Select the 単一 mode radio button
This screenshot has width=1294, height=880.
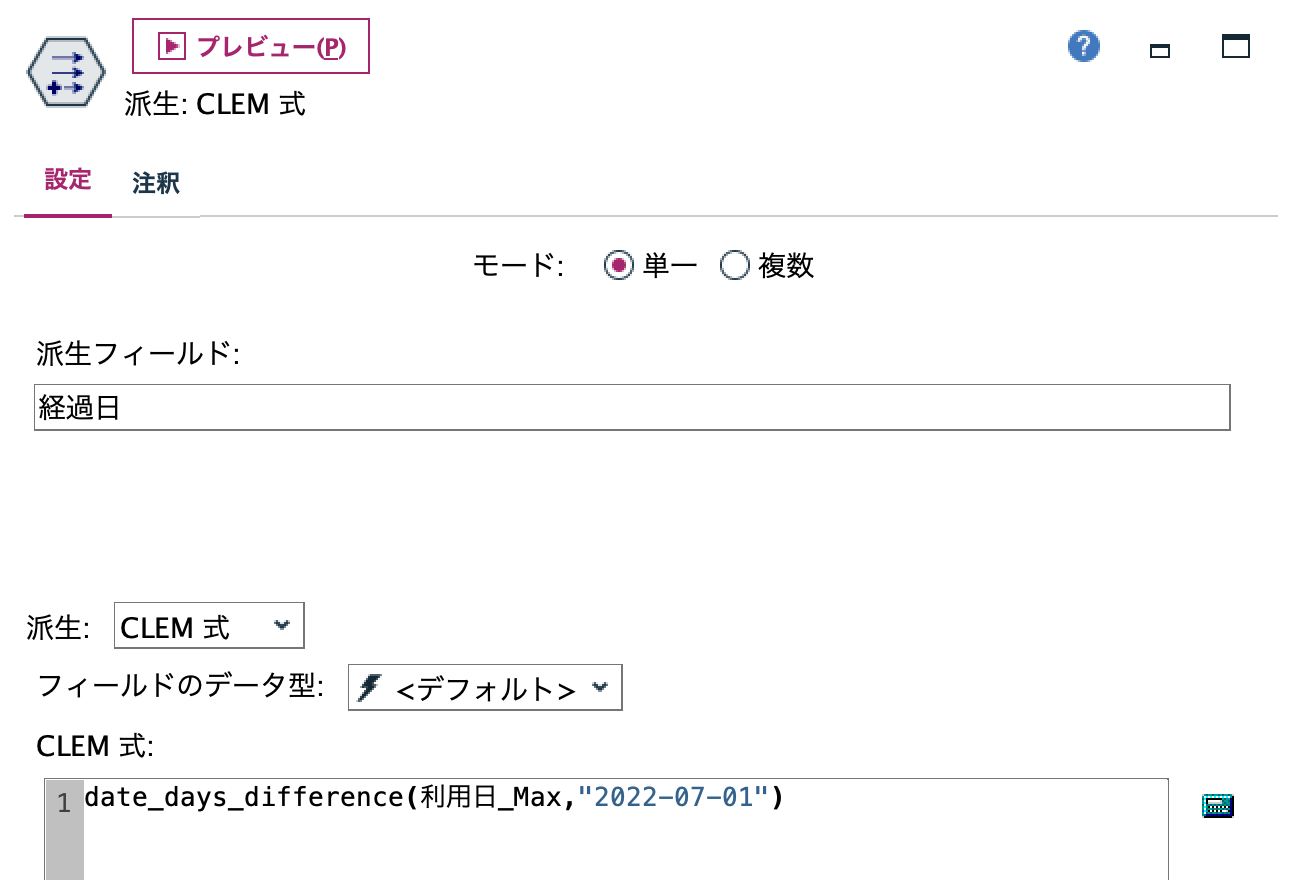pyautogui.click(x=618, y=266)
